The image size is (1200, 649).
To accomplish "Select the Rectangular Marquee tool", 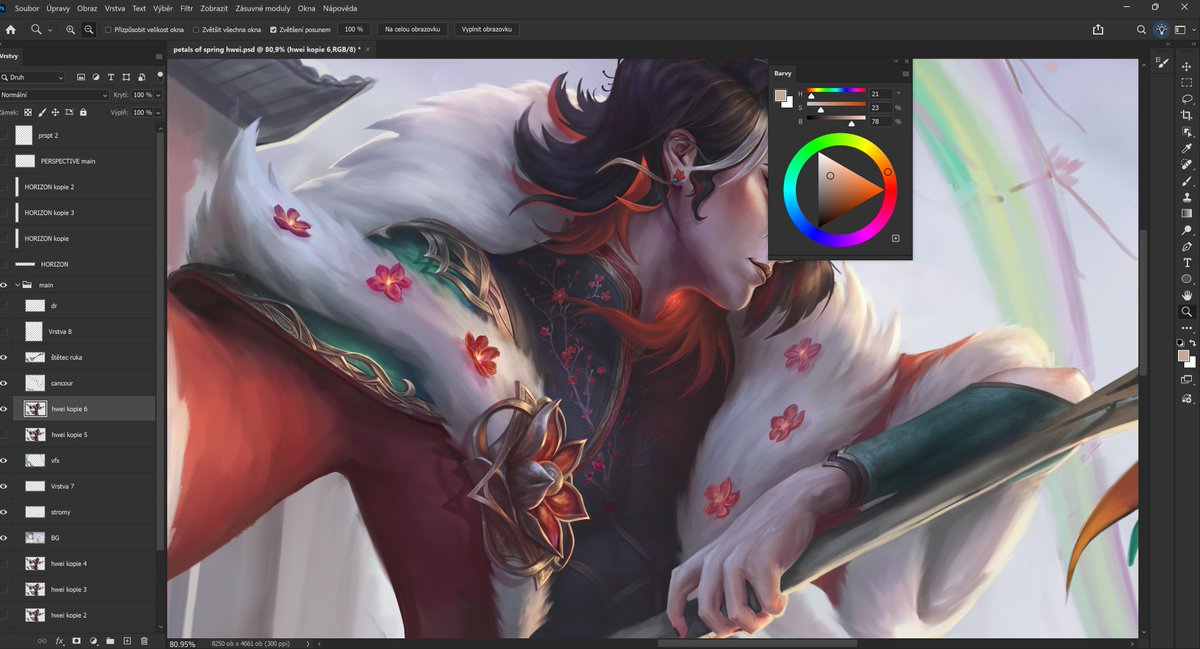I will pyautogui.click(x=1187, y=82).
